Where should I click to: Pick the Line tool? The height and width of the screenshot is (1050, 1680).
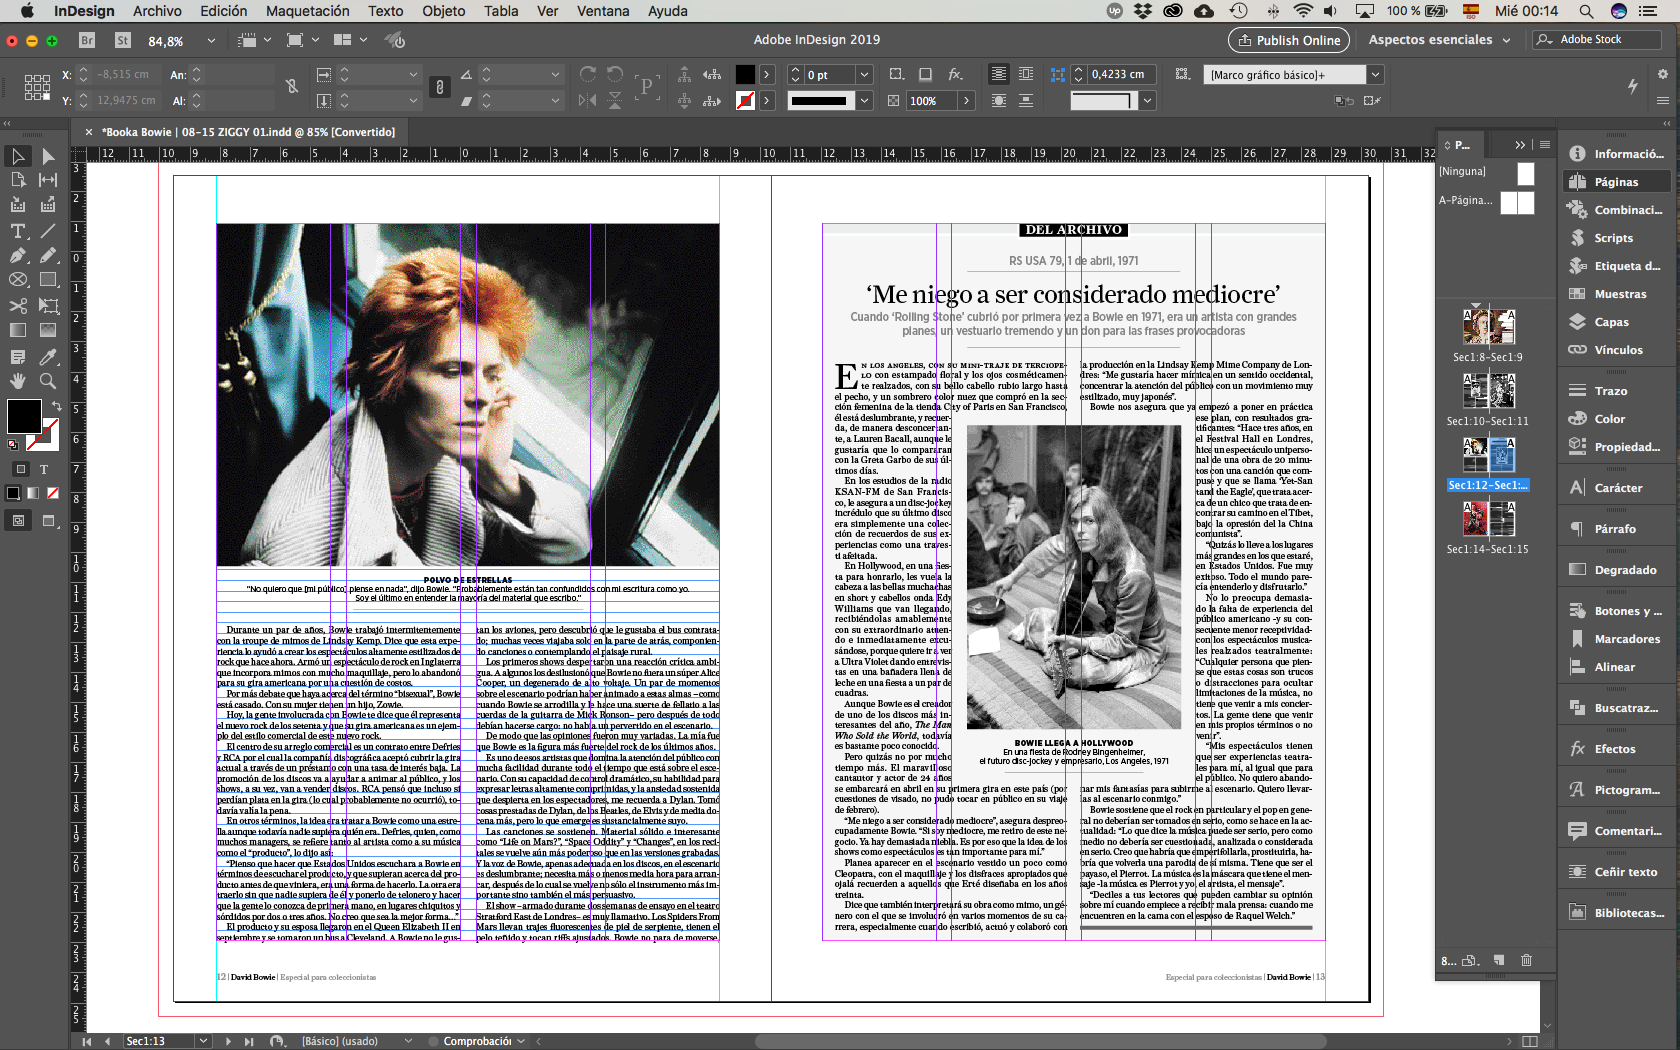click(47, 231)
